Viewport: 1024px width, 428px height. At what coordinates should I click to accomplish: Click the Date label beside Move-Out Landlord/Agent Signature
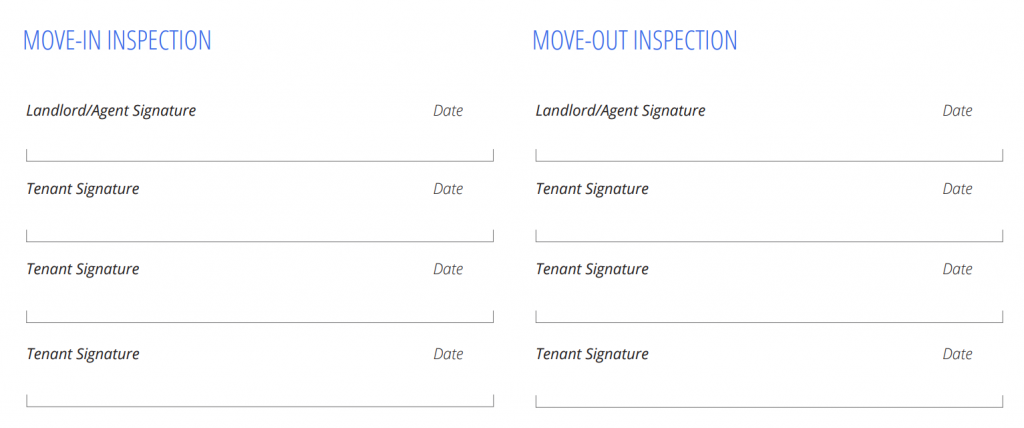[x=957, y=111]
